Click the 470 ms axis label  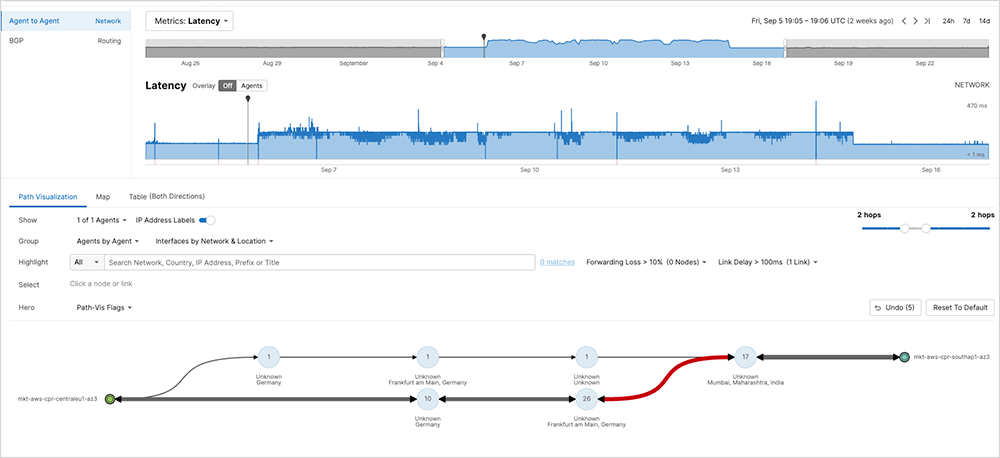tap(976, 107)
